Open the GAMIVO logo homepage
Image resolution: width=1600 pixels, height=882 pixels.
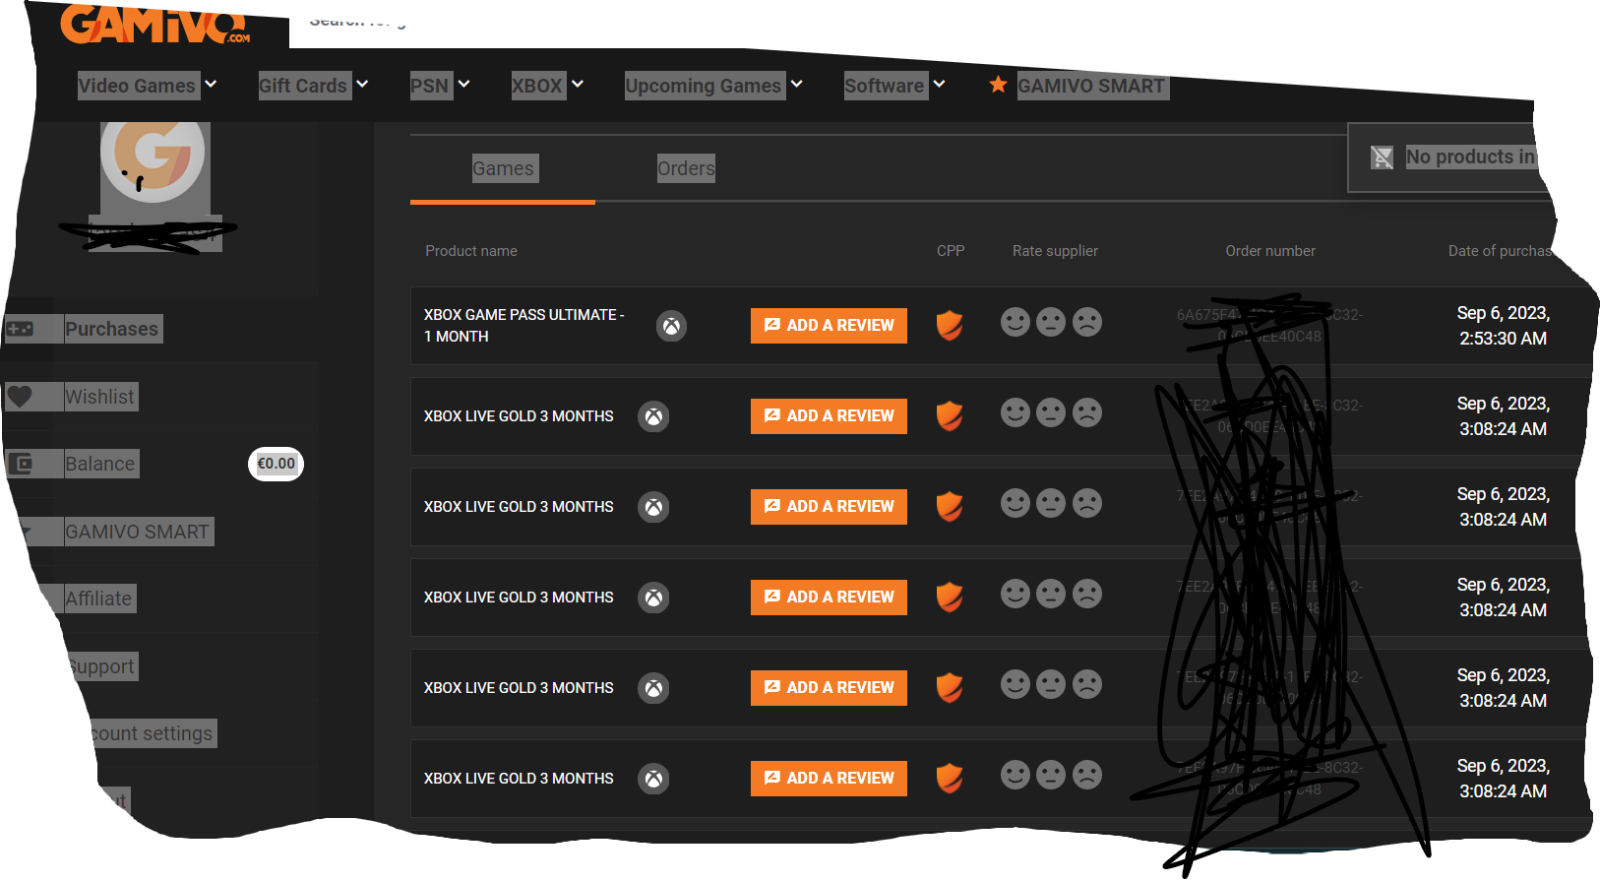tap(155, 24)
